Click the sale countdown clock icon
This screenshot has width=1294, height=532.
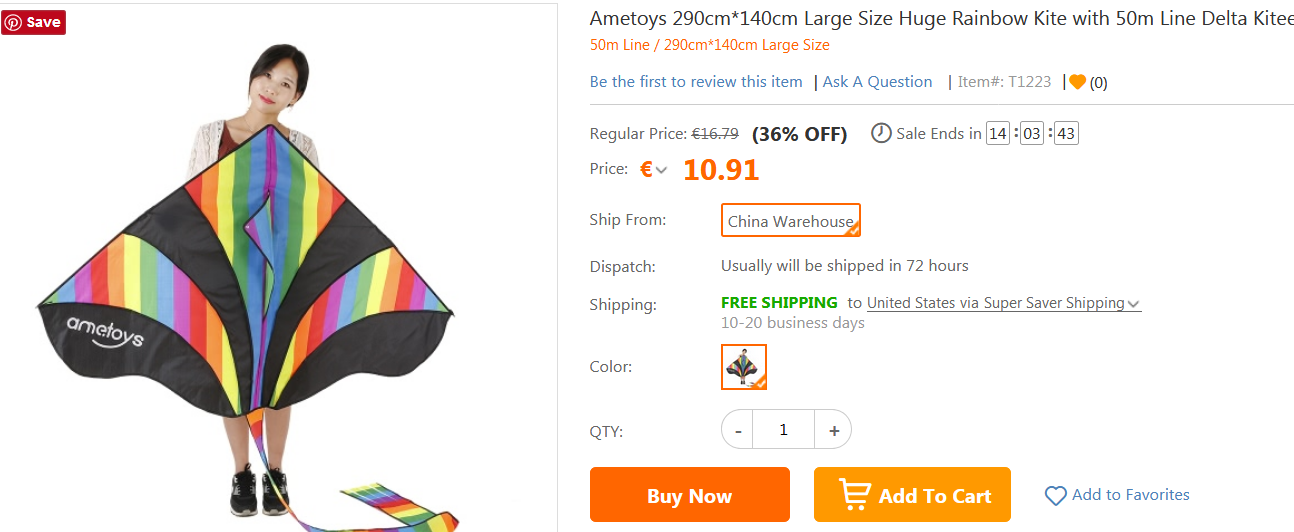click(881, 133)
